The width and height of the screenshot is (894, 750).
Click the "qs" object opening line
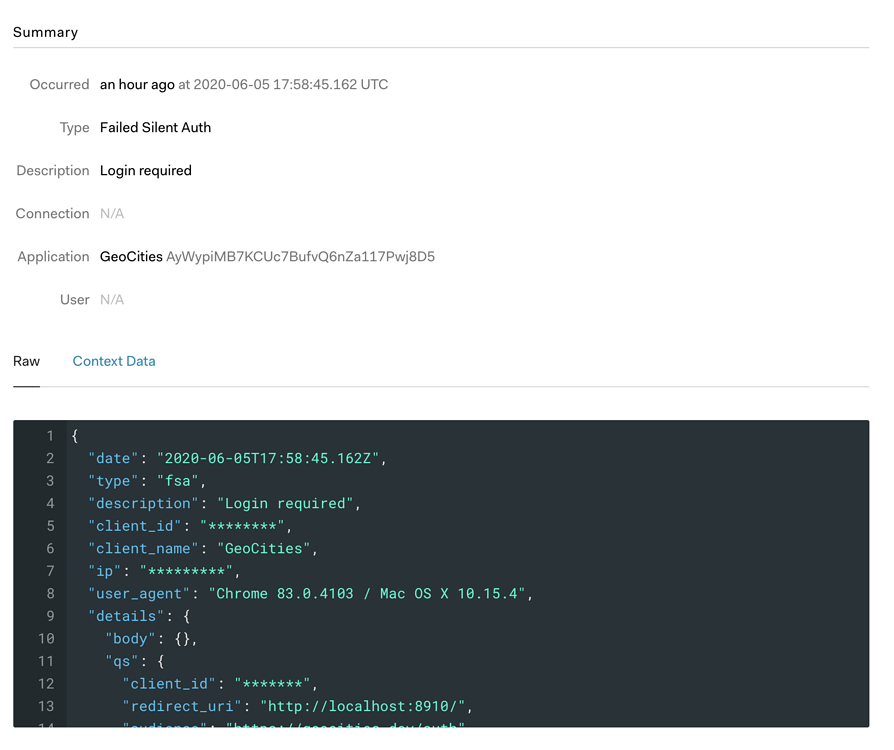[x=135, y=661]
